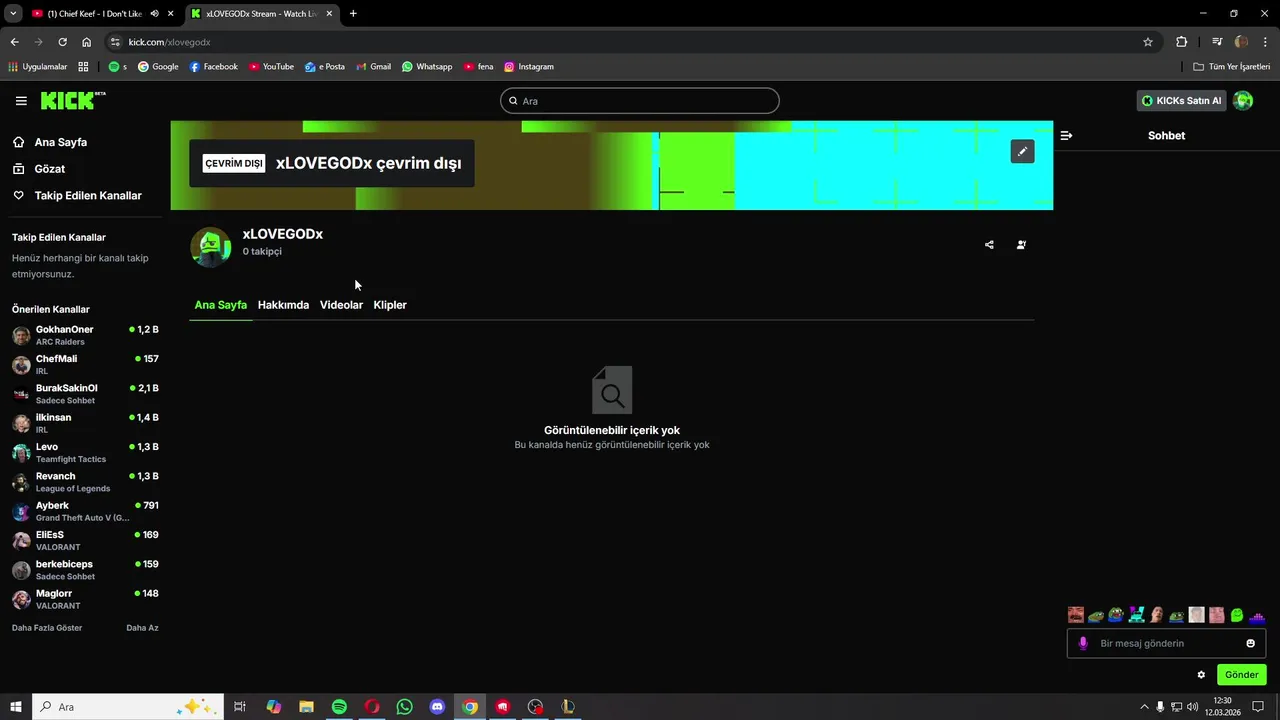Click Daha Az link

click(x=142, y=628)
